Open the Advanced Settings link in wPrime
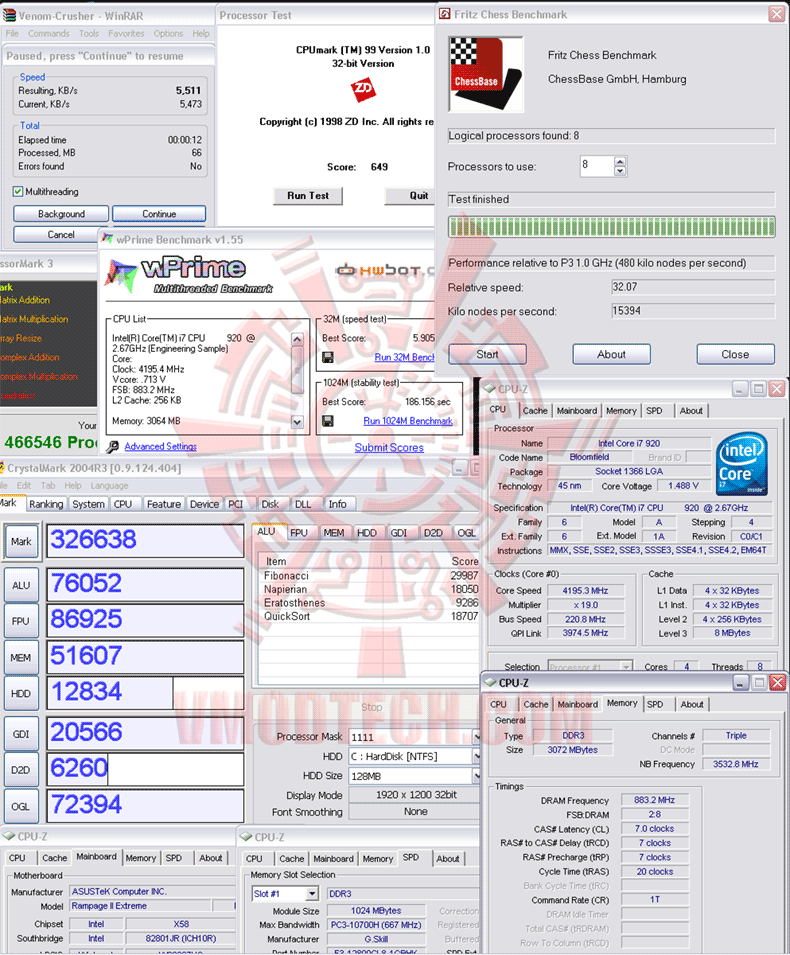Screen dimensions: 790x955 (x=161, y=446)
